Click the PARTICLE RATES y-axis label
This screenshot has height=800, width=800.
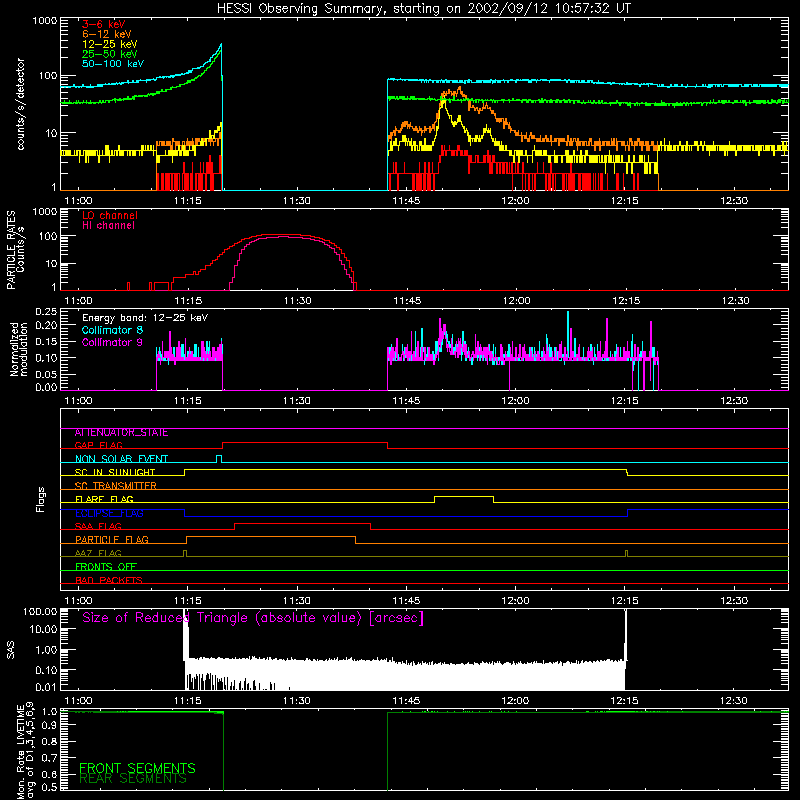15,250
